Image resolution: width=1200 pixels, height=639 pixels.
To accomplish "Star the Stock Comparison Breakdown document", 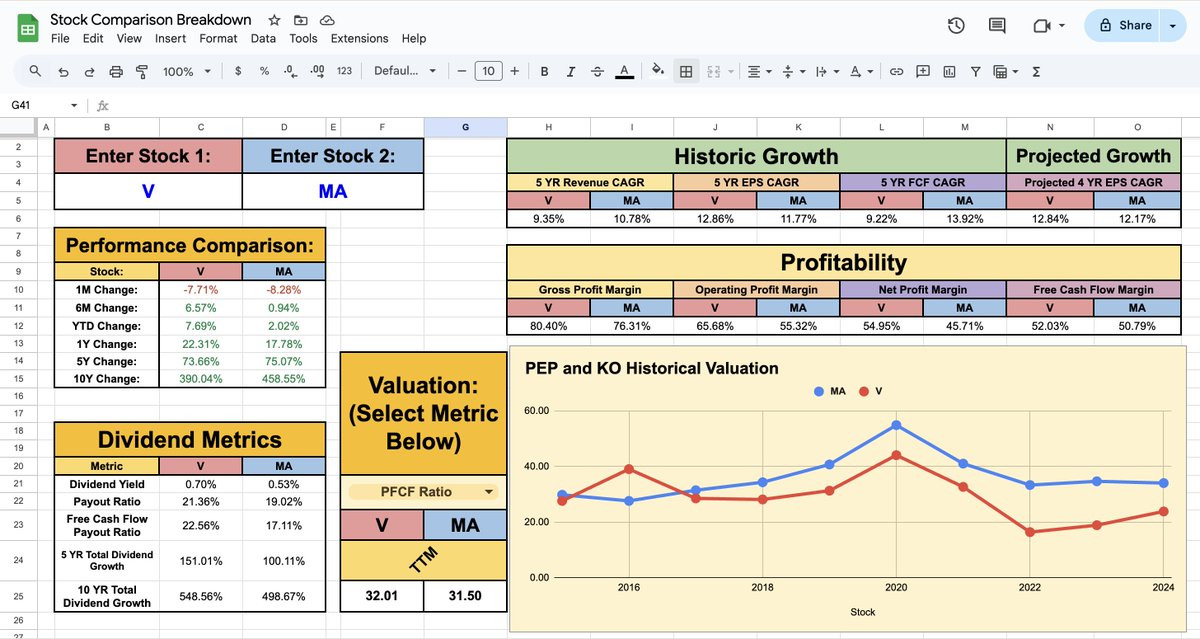I will pyautogui.click(x=274, y=20).
